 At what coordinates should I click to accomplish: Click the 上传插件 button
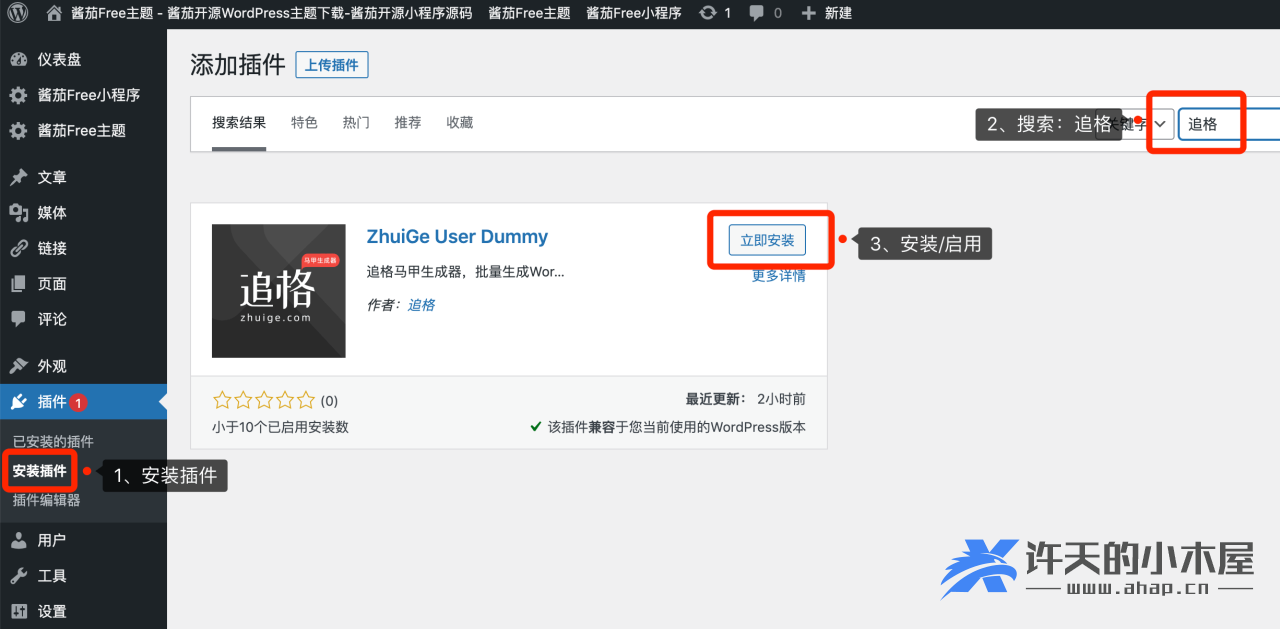(x=332, y=65)
